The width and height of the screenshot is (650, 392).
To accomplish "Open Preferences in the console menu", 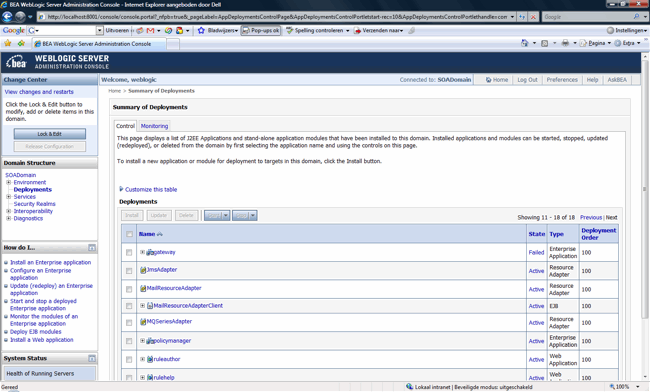I will click(x=562, y=80).
